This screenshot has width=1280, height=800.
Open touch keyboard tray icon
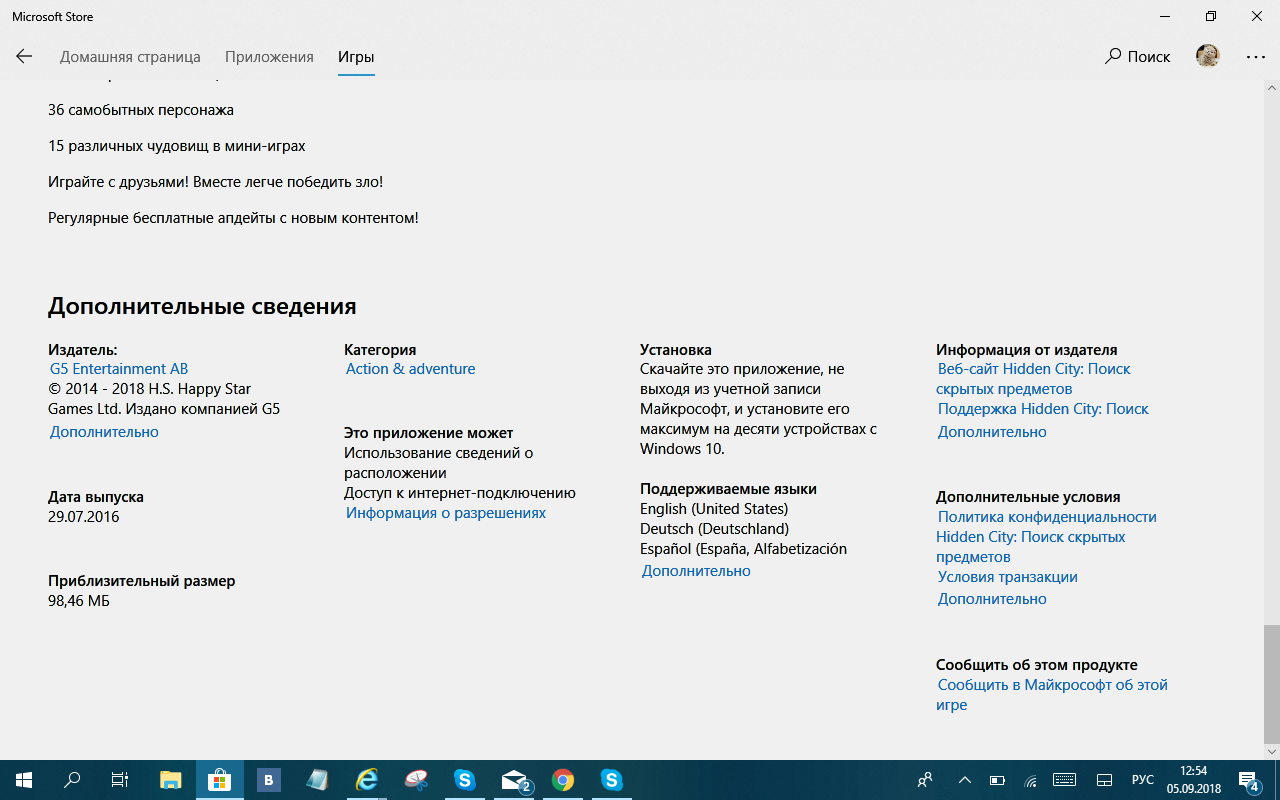(x=1064, y=780)
